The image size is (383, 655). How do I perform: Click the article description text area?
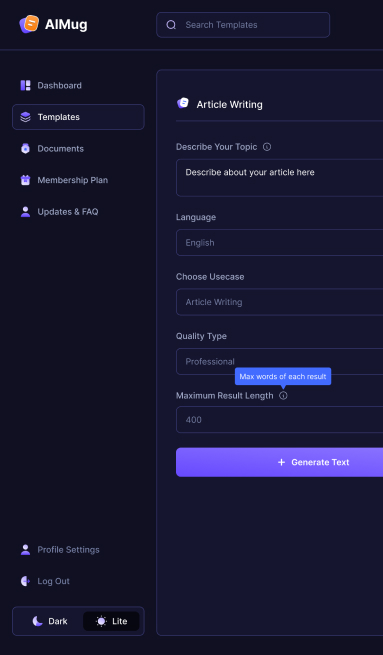(279, 178)
